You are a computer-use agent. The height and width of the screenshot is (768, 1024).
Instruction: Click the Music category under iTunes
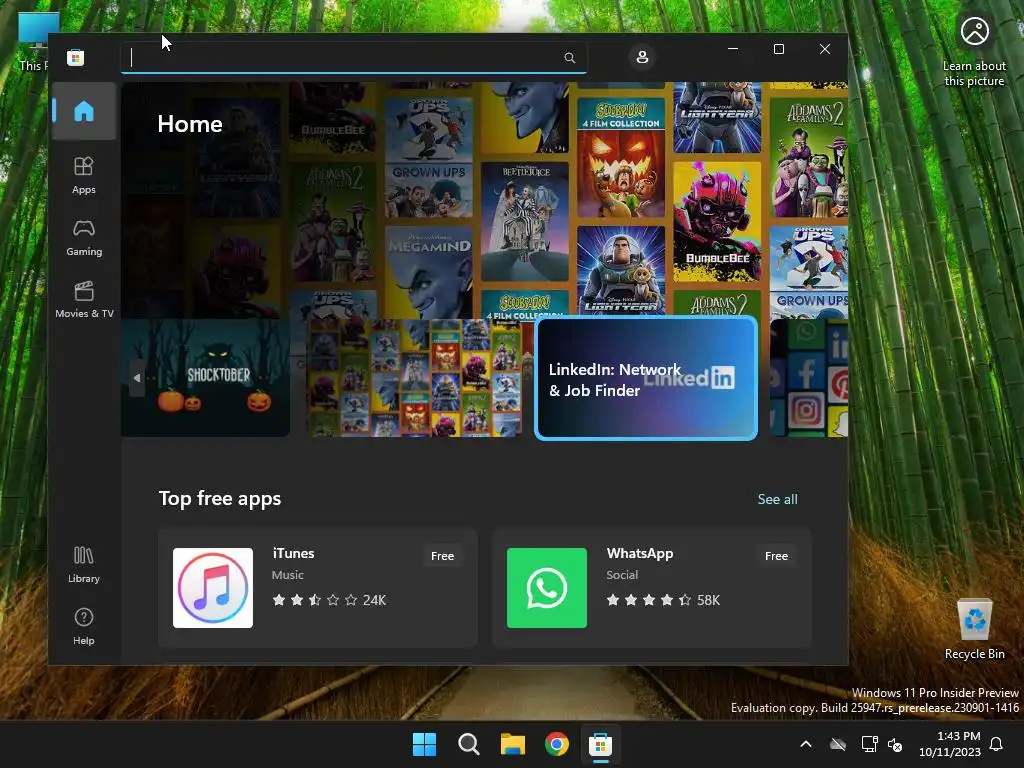pyautogui.click(x=287, y=575)
